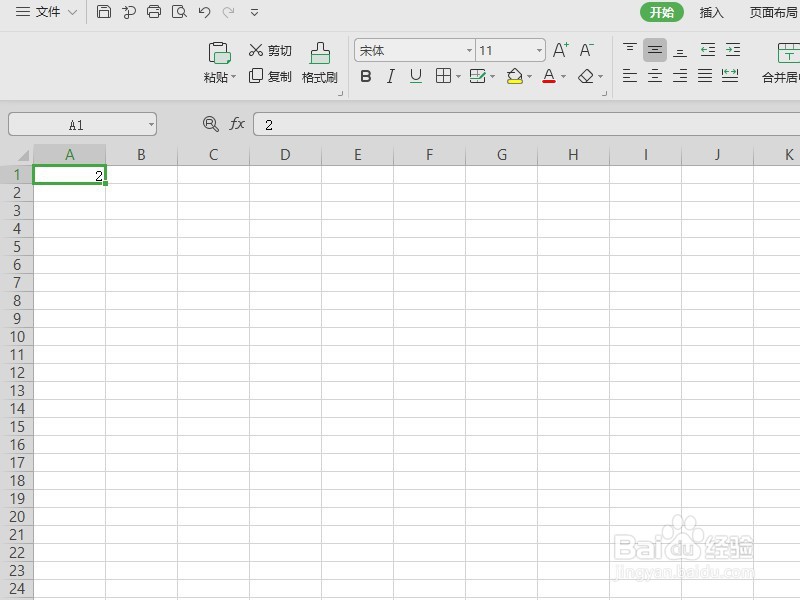This screenshot has width=800, height=600.
Task: Toggle Underline formatting
Action: [x=416, y=77]
